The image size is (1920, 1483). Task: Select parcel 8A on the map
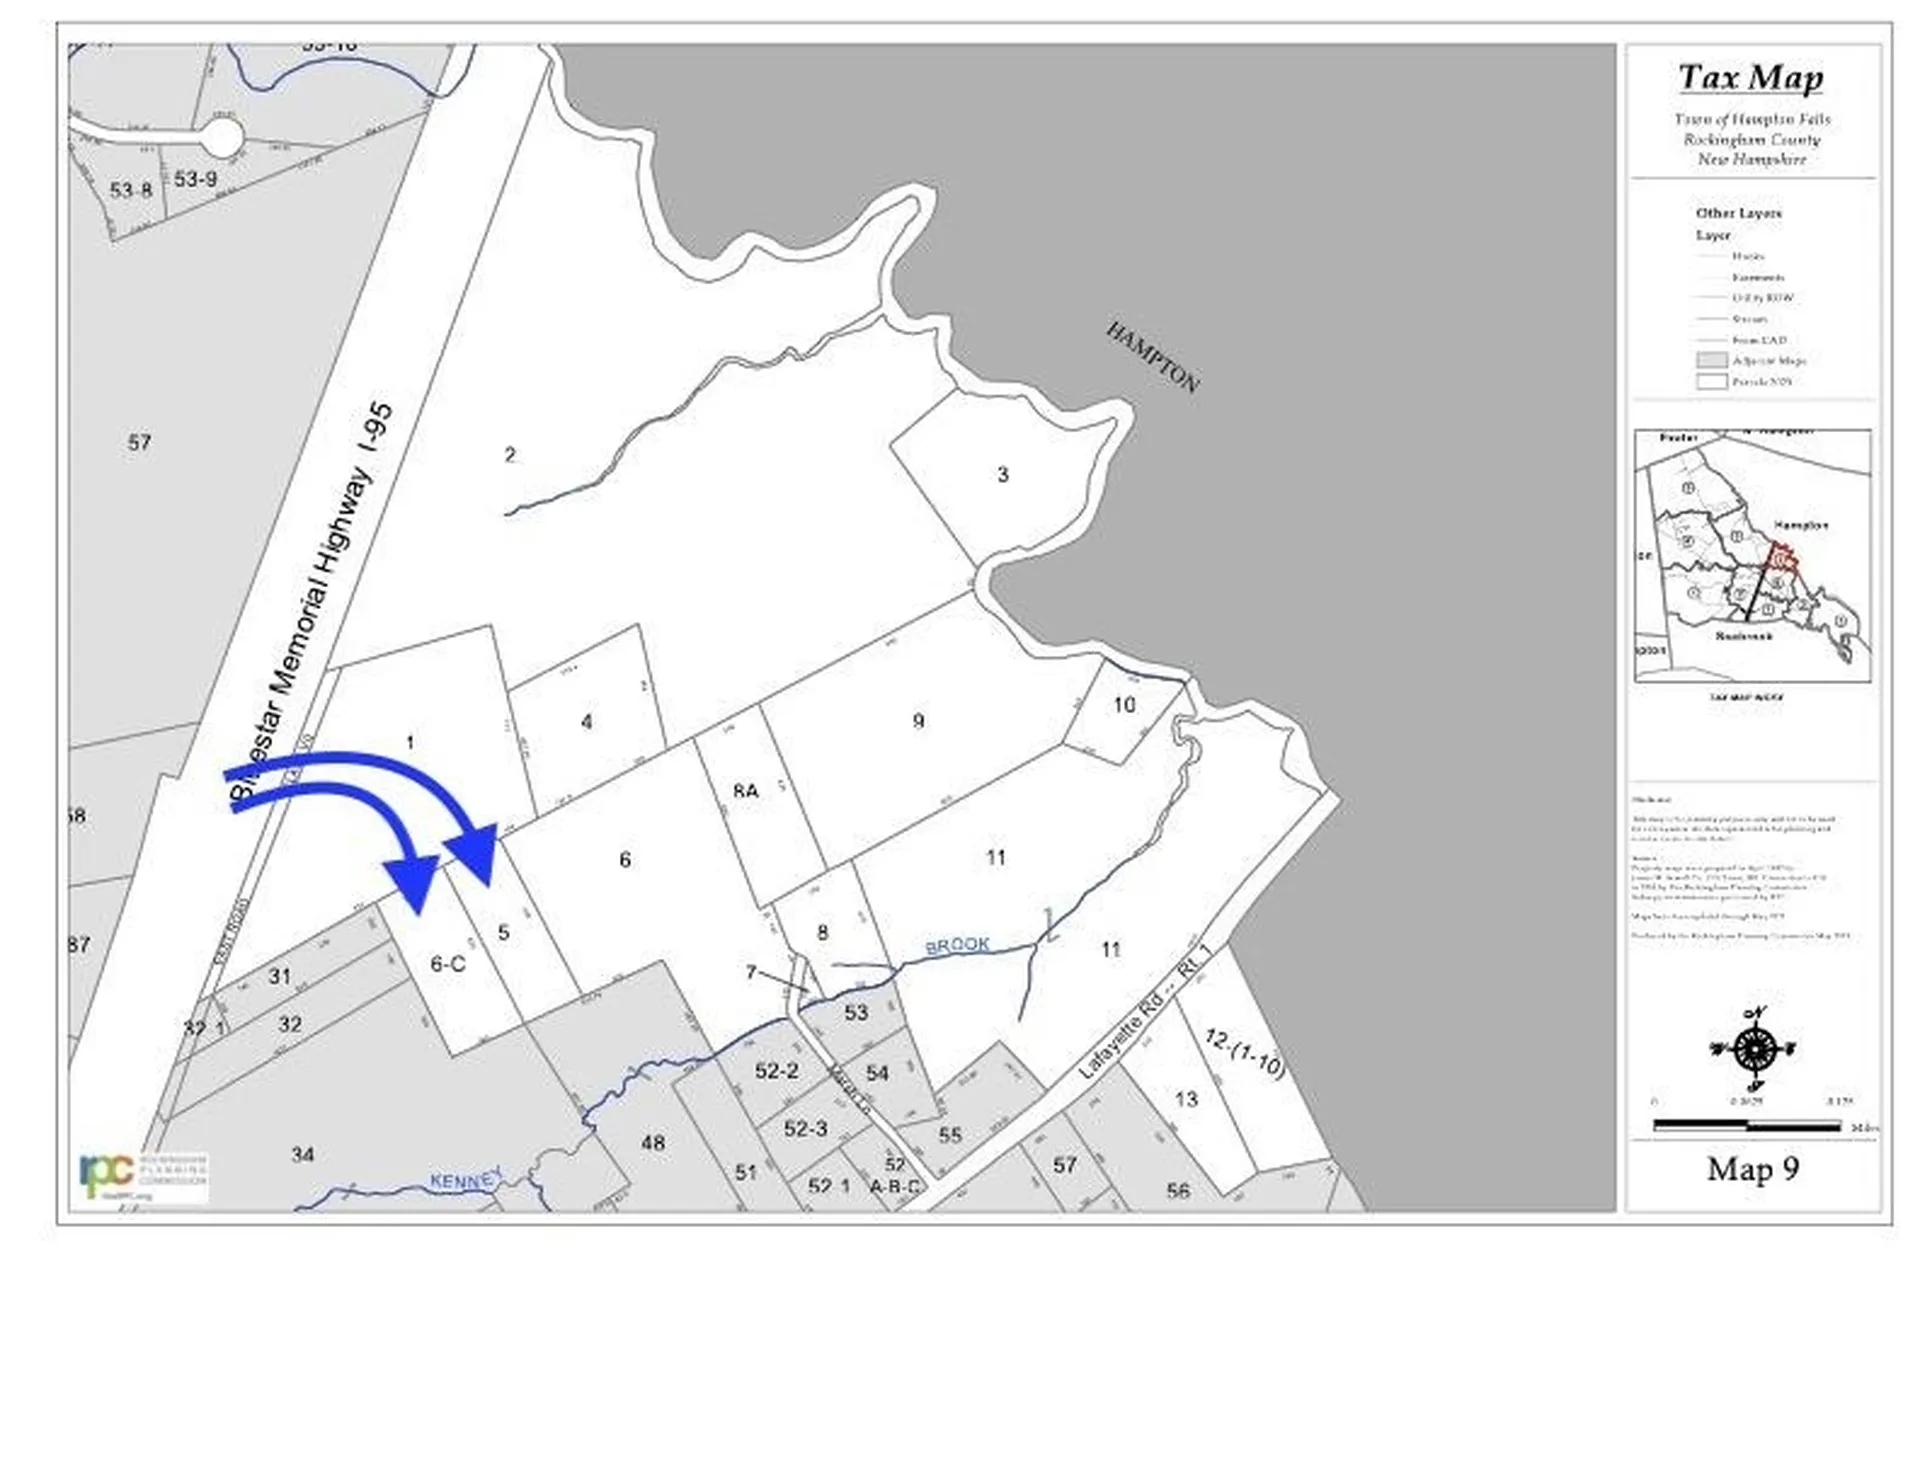[x=745, y=792]
